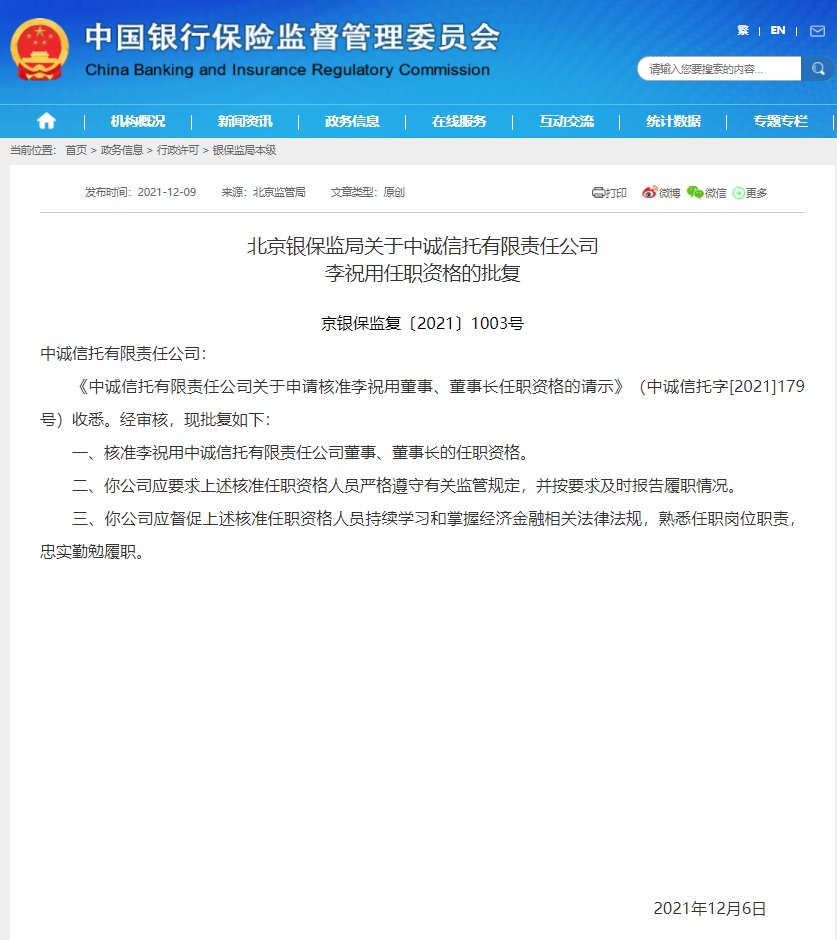Print the article with 打印
This screenshot has height=940, width=837.
pyautogui.click(x=609, y=192)
